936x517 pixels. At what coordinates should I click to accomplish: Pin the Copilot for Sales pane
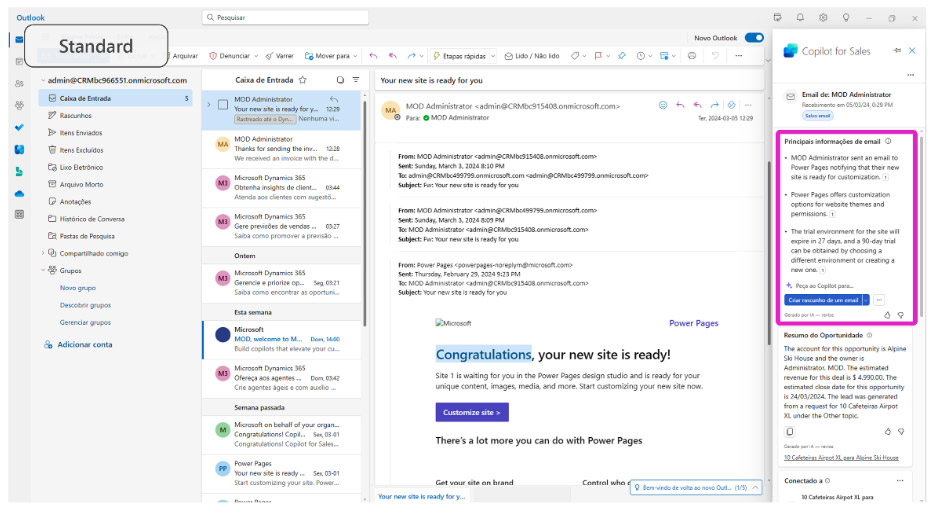pyautogui.click(x=896, y=50)
